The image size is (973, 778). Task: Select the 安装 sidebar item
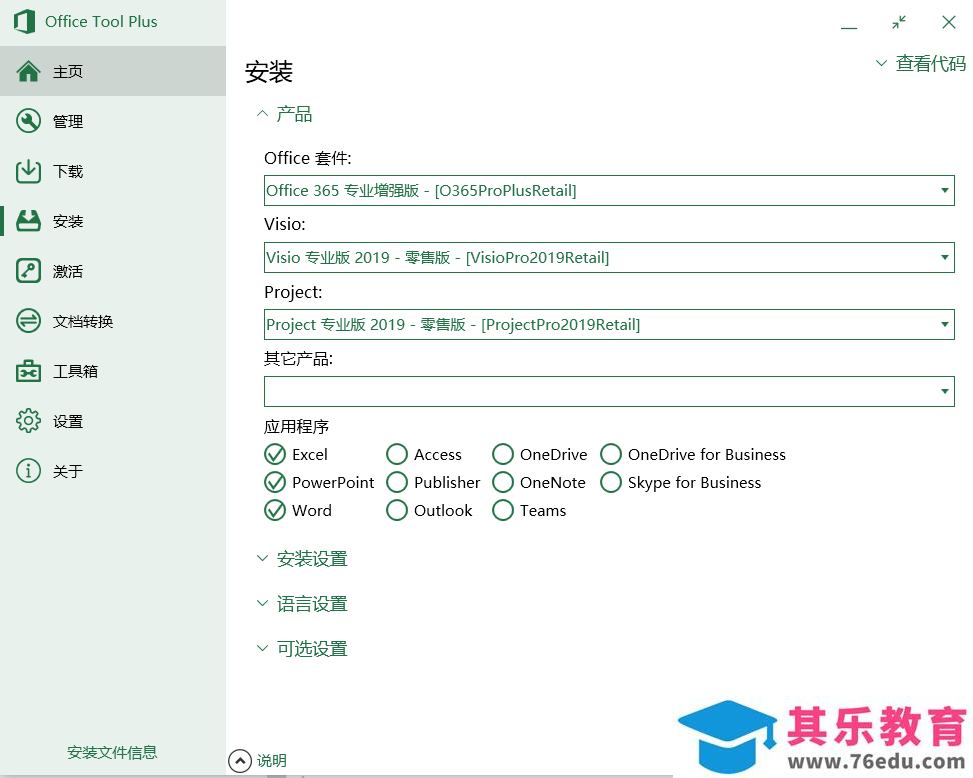[113, 221]
